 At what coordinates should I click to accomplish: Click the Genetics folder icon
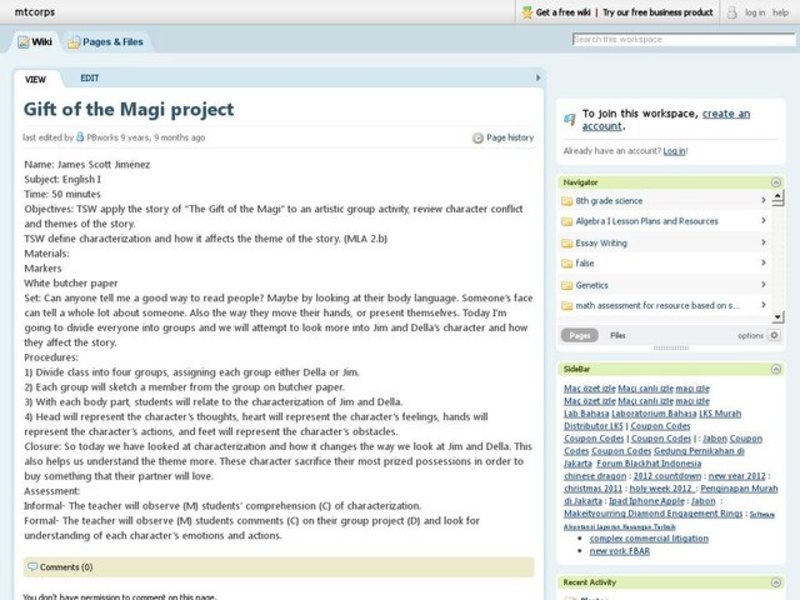[x=566, y=284]
